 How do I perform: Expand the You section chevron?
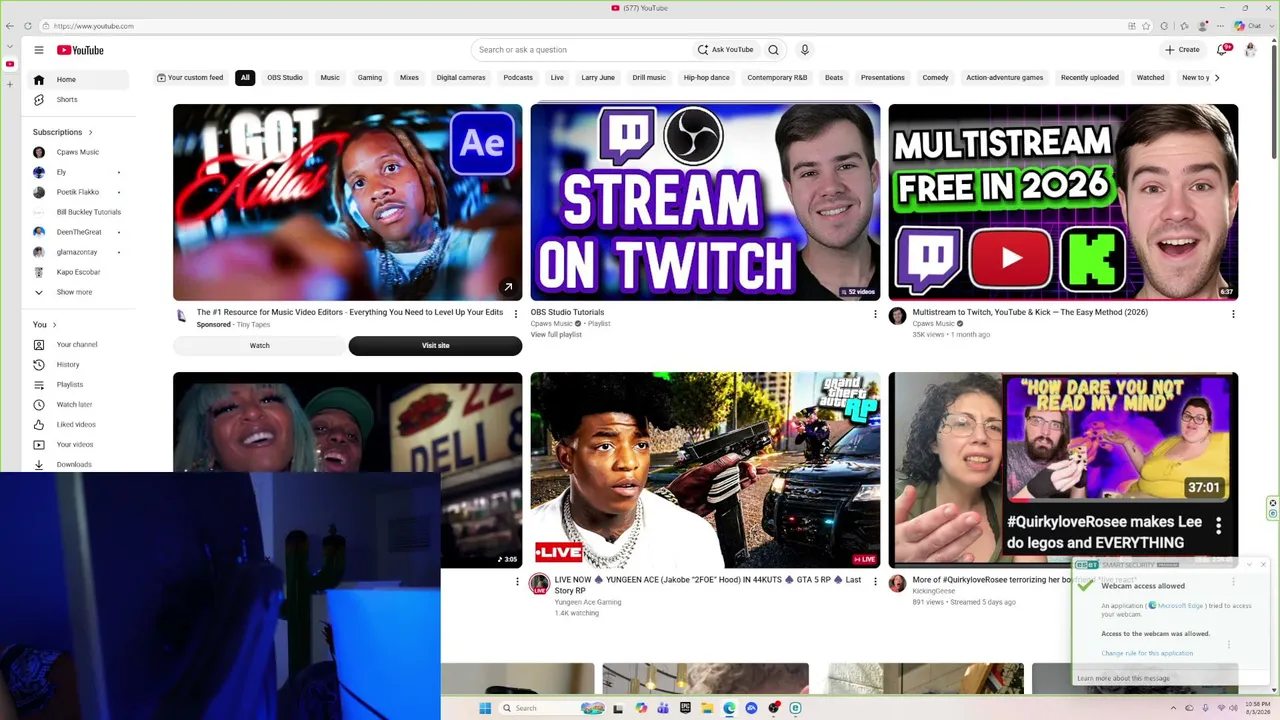[54, 324]
